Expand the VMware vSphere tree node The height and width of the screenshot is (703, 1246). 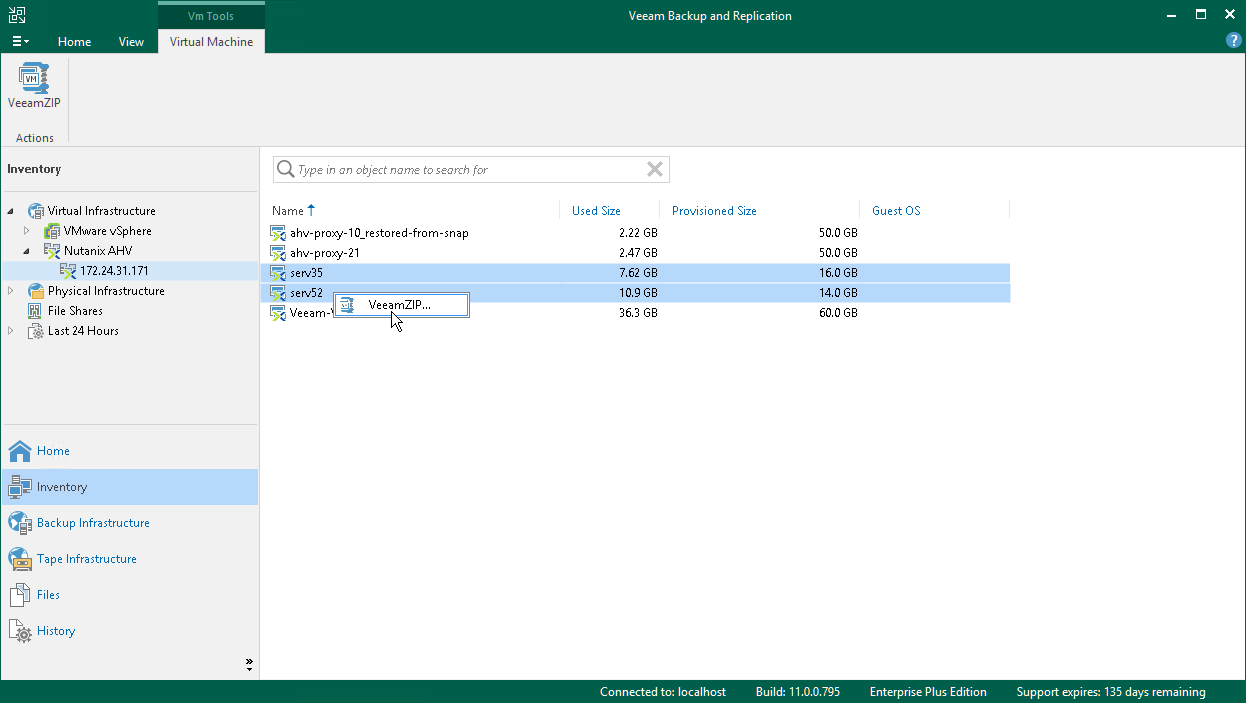tap(27, 231)
